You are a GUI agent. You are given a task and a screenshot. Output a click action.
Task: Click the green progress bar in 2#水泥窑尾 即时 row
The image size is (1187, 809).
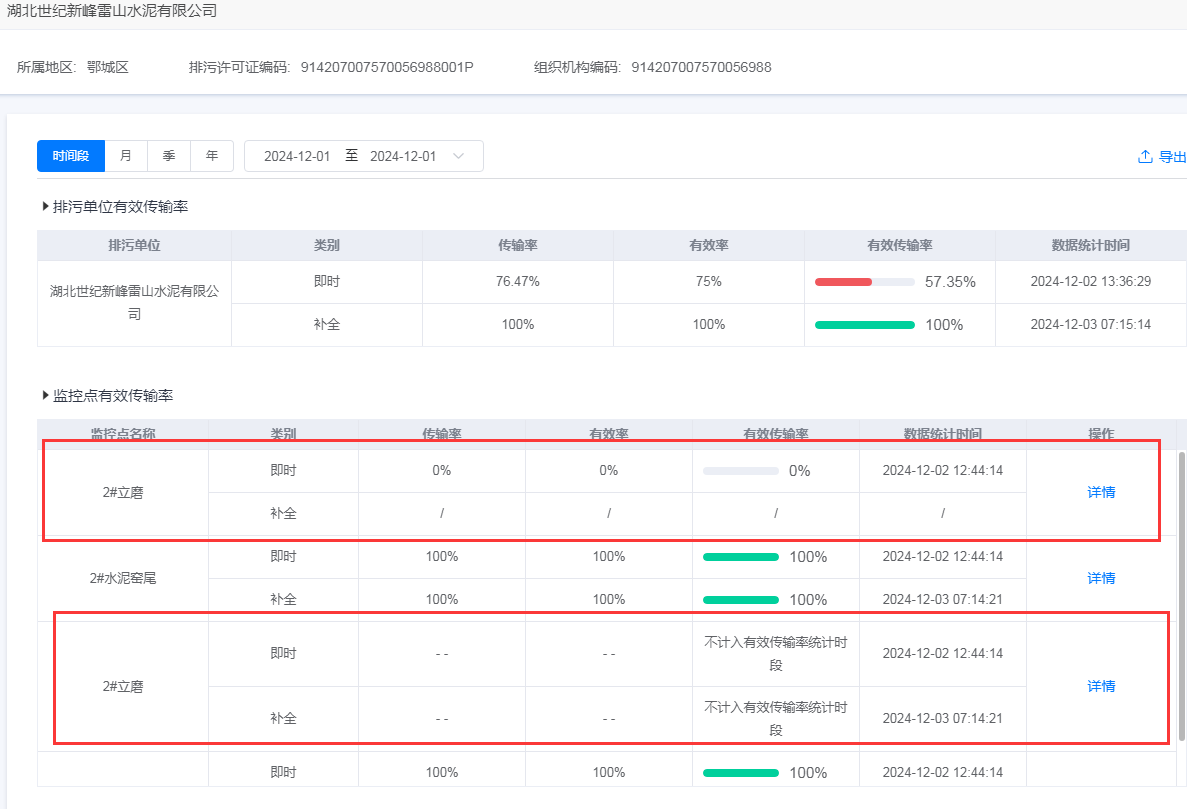click(x=740, y=557)
